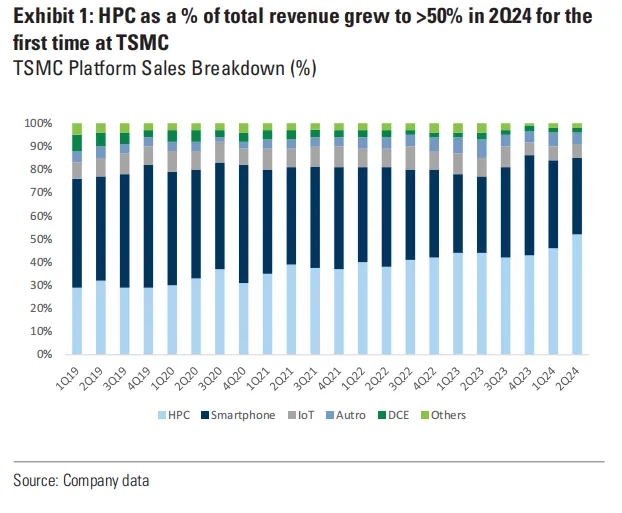Click the 1Q20 x-axis label
The height and width of the screenshot is (513, 622).
tap(163, 379)
